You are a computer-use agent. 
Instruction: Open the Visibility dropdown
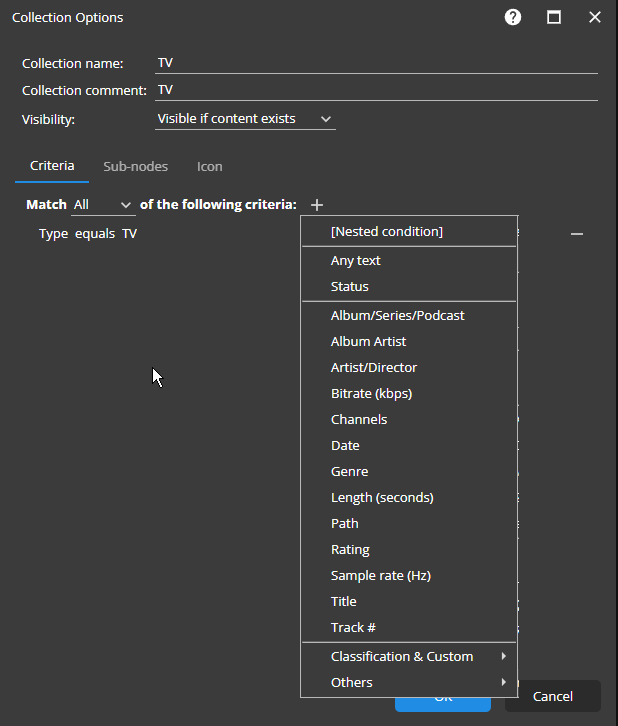point(245,119)
